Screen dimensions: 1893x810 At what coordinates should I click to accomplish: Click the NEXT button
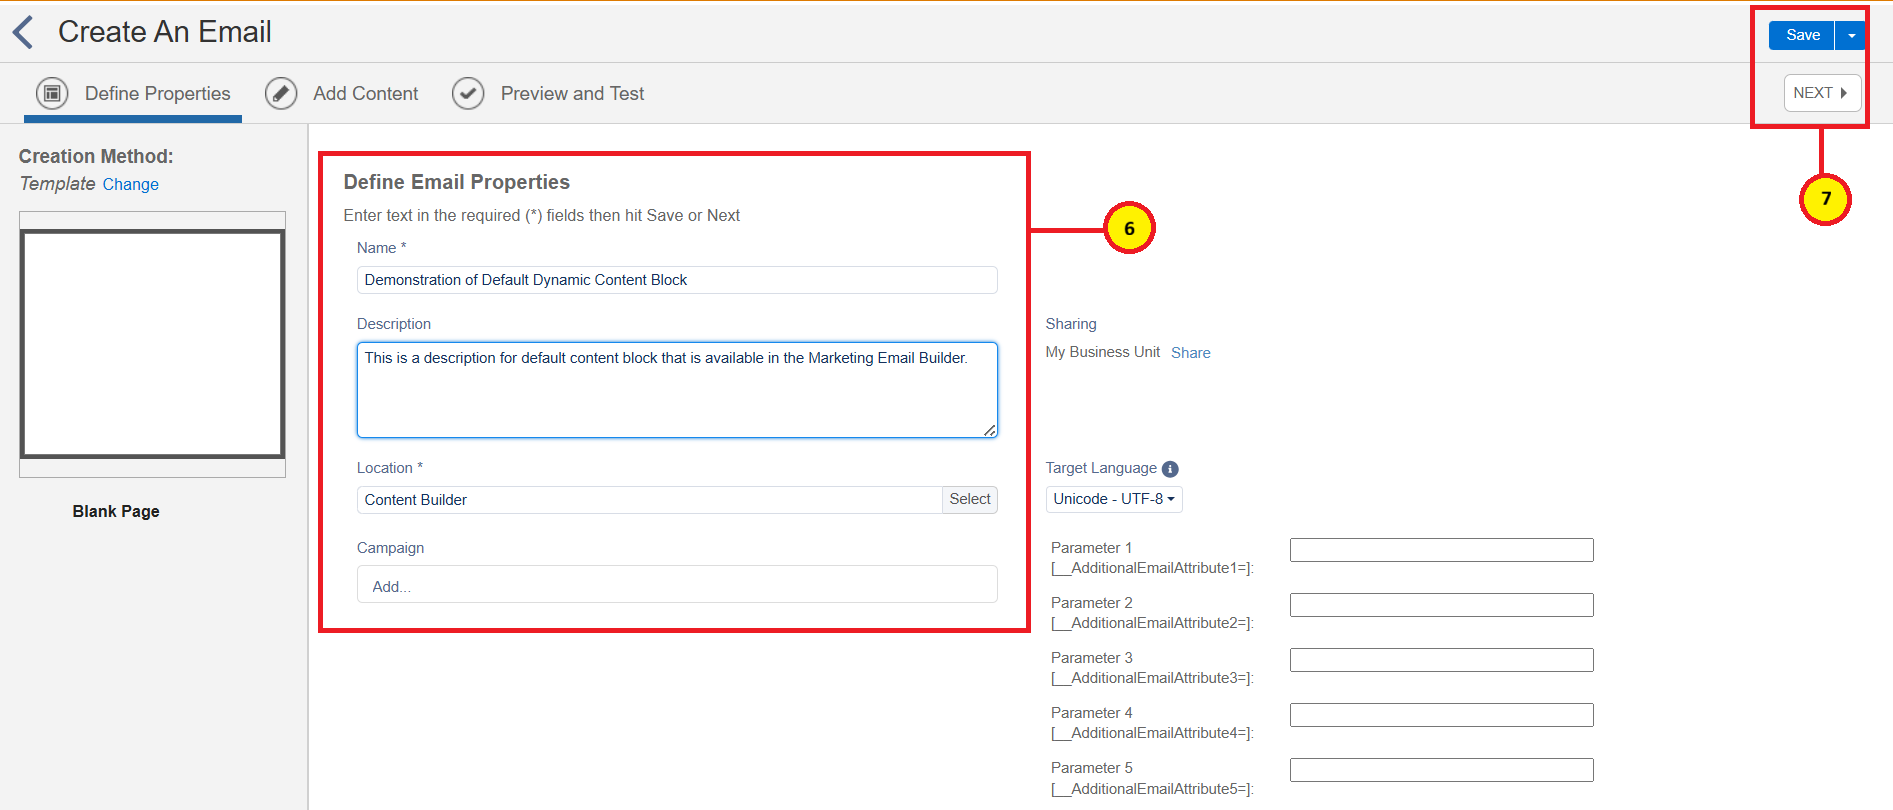(1821, 93)
